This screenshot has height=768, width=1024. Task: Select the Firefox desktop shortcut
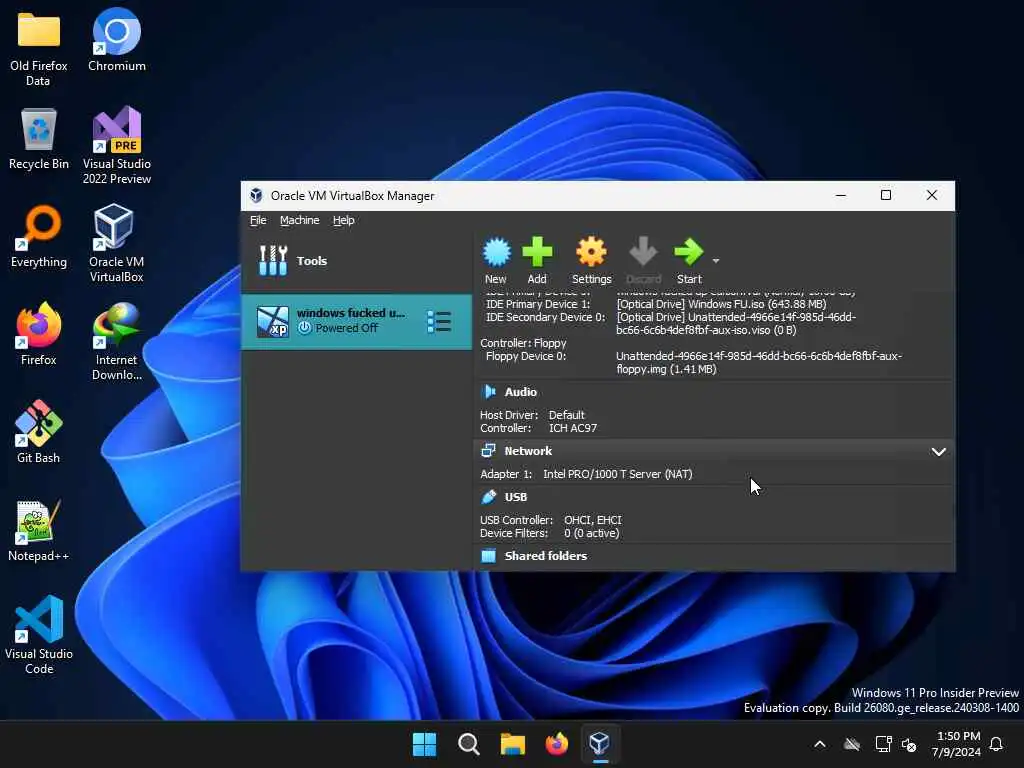point(39,334)
